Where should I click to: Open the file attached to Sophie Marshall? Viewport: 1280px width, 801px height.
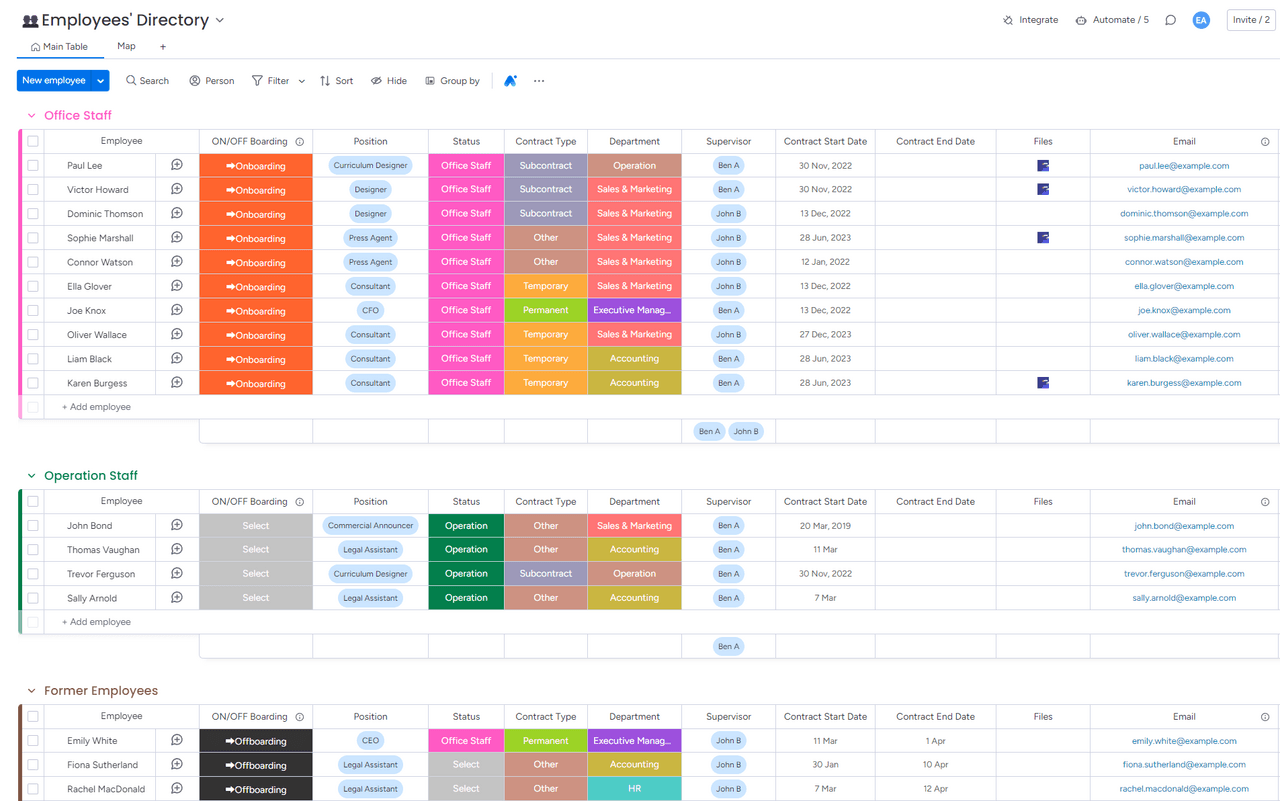(1043, 238)
